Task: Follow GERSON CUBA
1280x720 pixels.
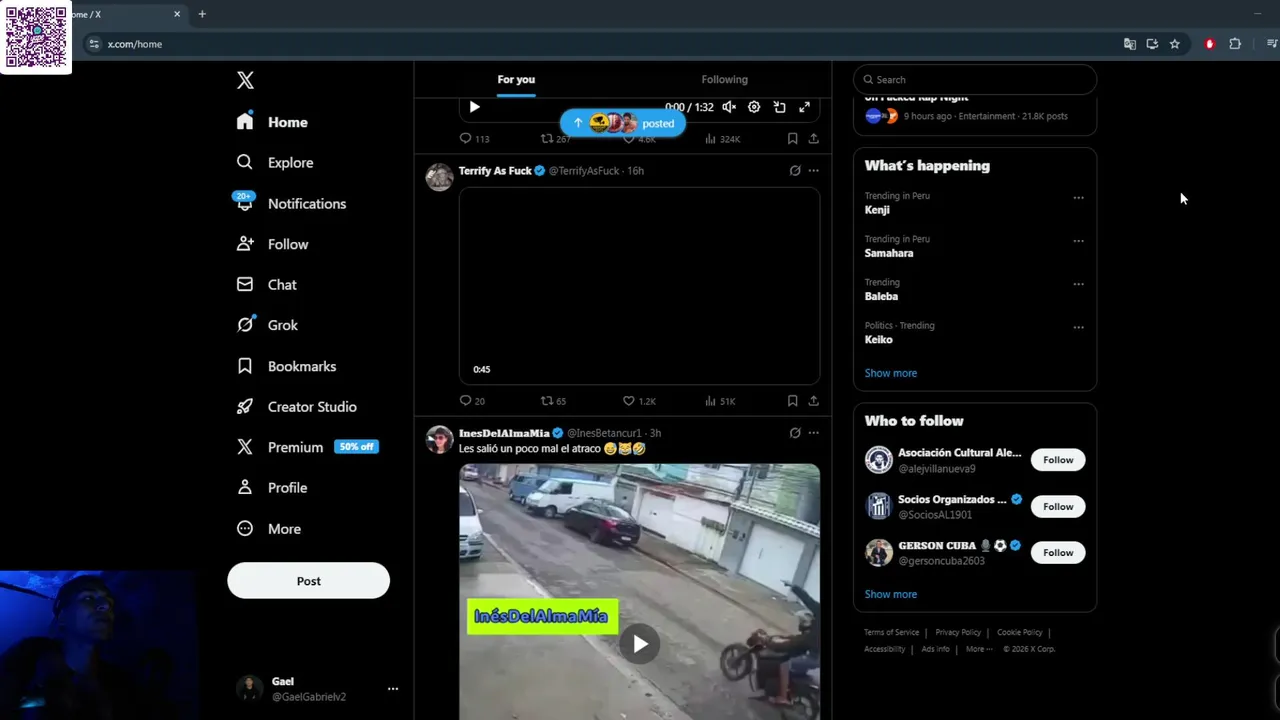Action: click(1058, 552)
